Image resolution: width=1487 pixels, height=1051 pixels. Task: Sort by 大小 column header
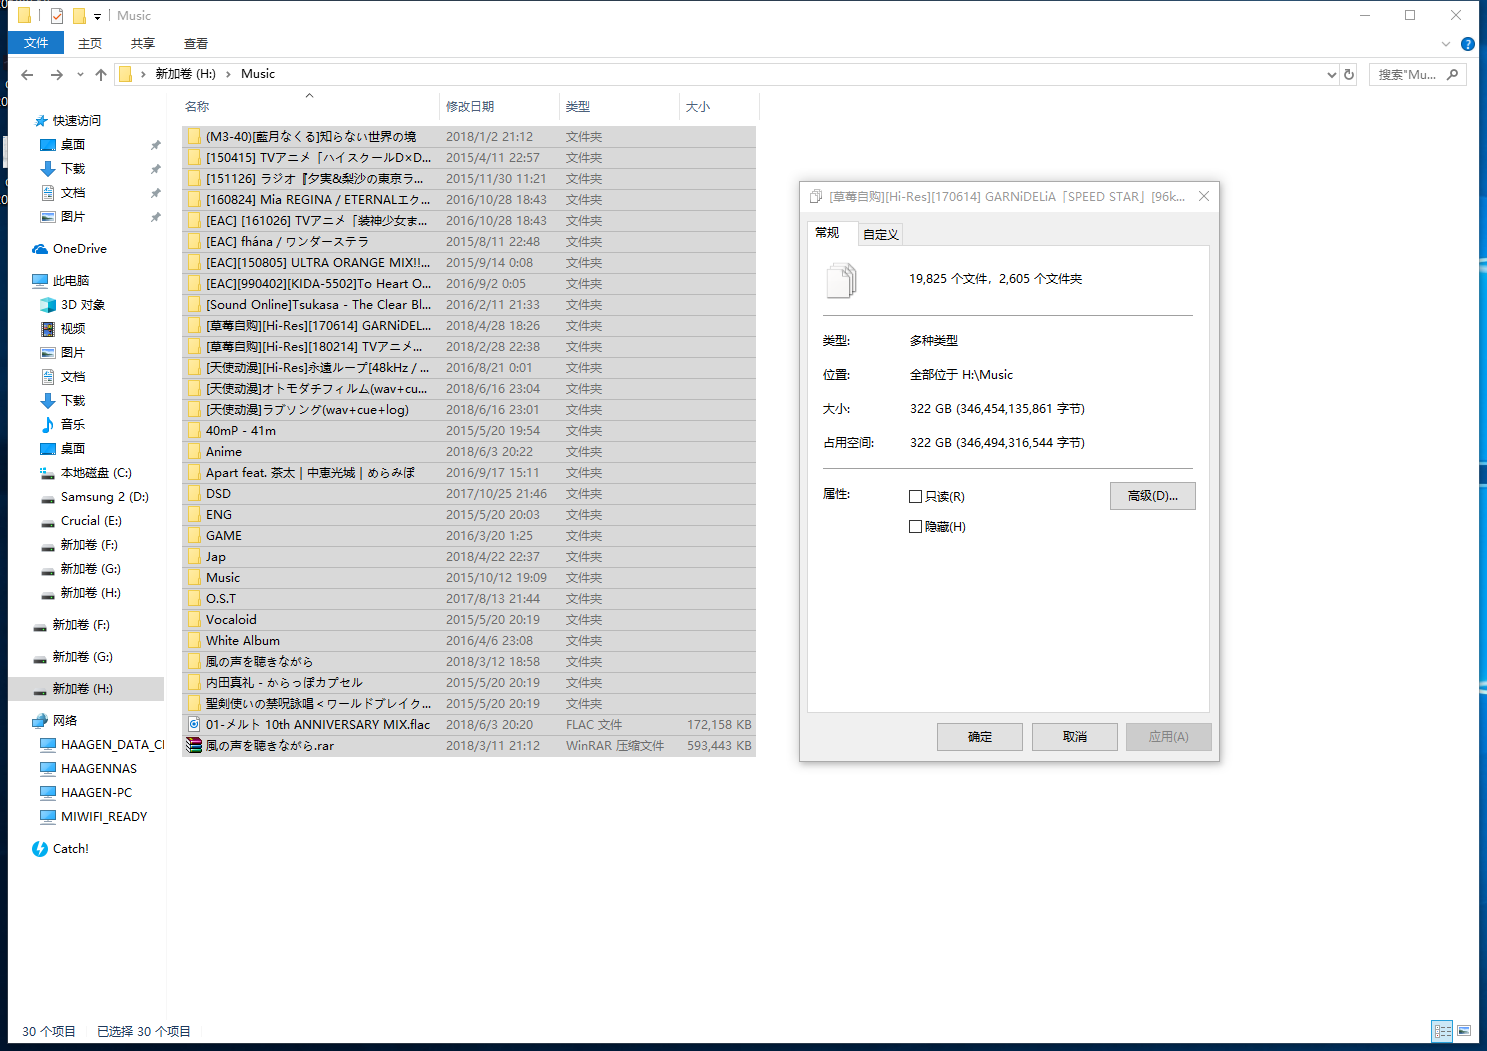coord(719,106)
